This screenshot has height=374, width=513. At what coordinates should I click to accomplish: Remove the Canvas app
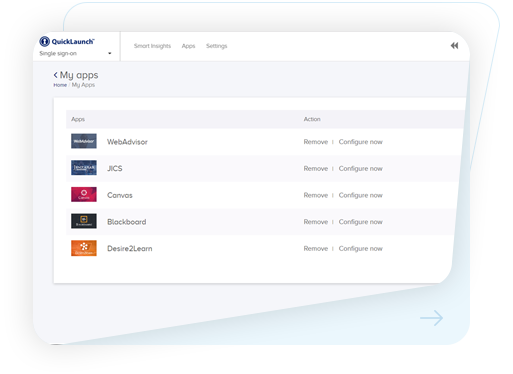tap(316, 195)
